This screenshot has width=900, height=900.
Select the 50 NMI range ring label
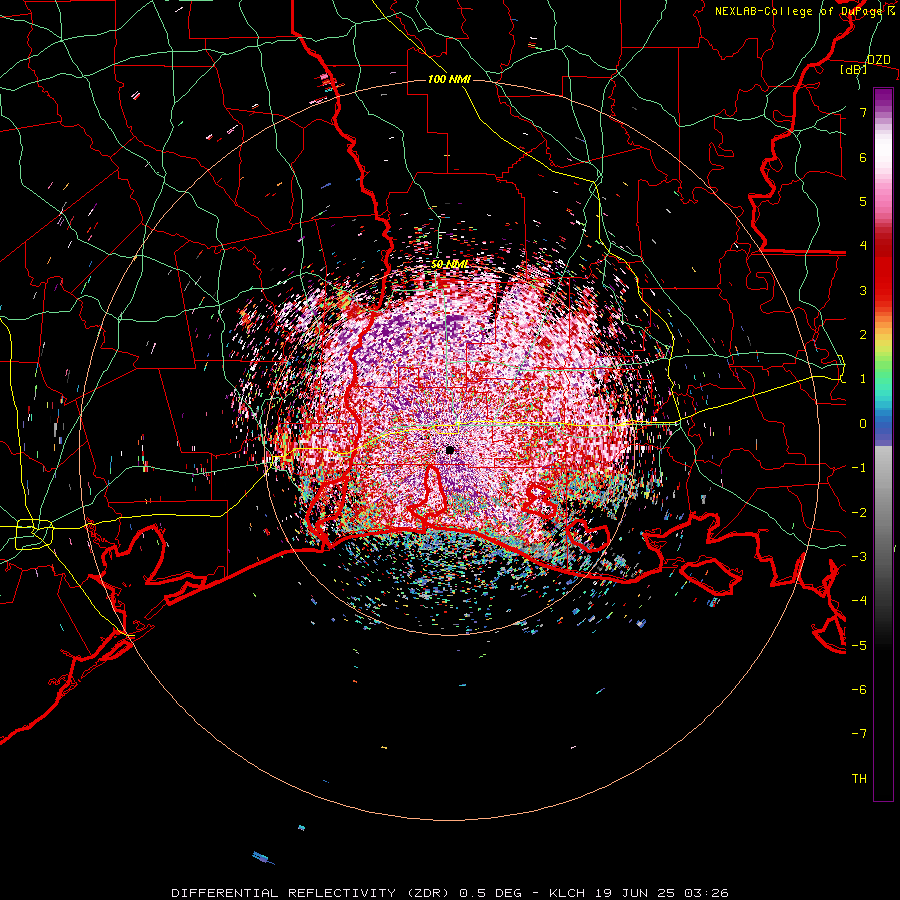[449, 264]
